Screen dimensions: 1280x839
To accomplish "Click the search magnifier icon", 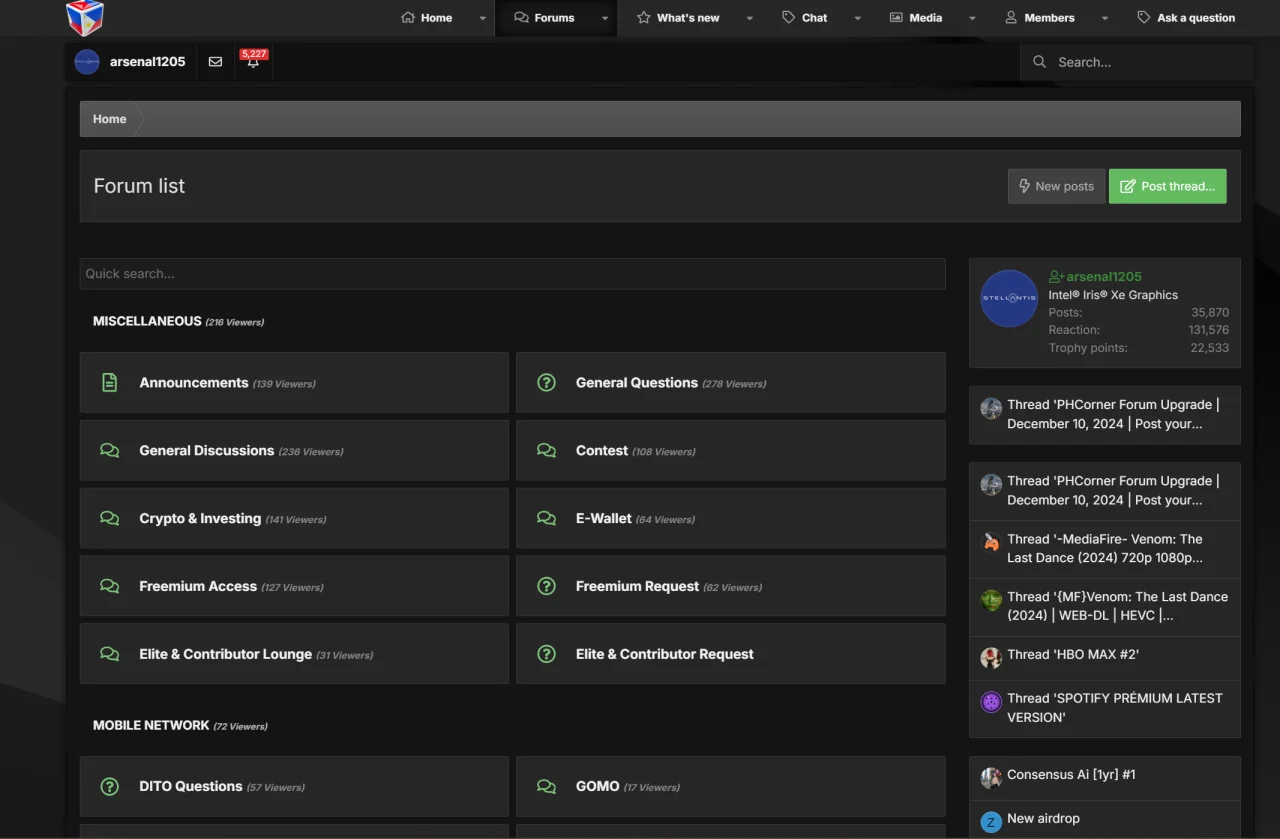I will pyautogui.click(x=1040, y=62).
